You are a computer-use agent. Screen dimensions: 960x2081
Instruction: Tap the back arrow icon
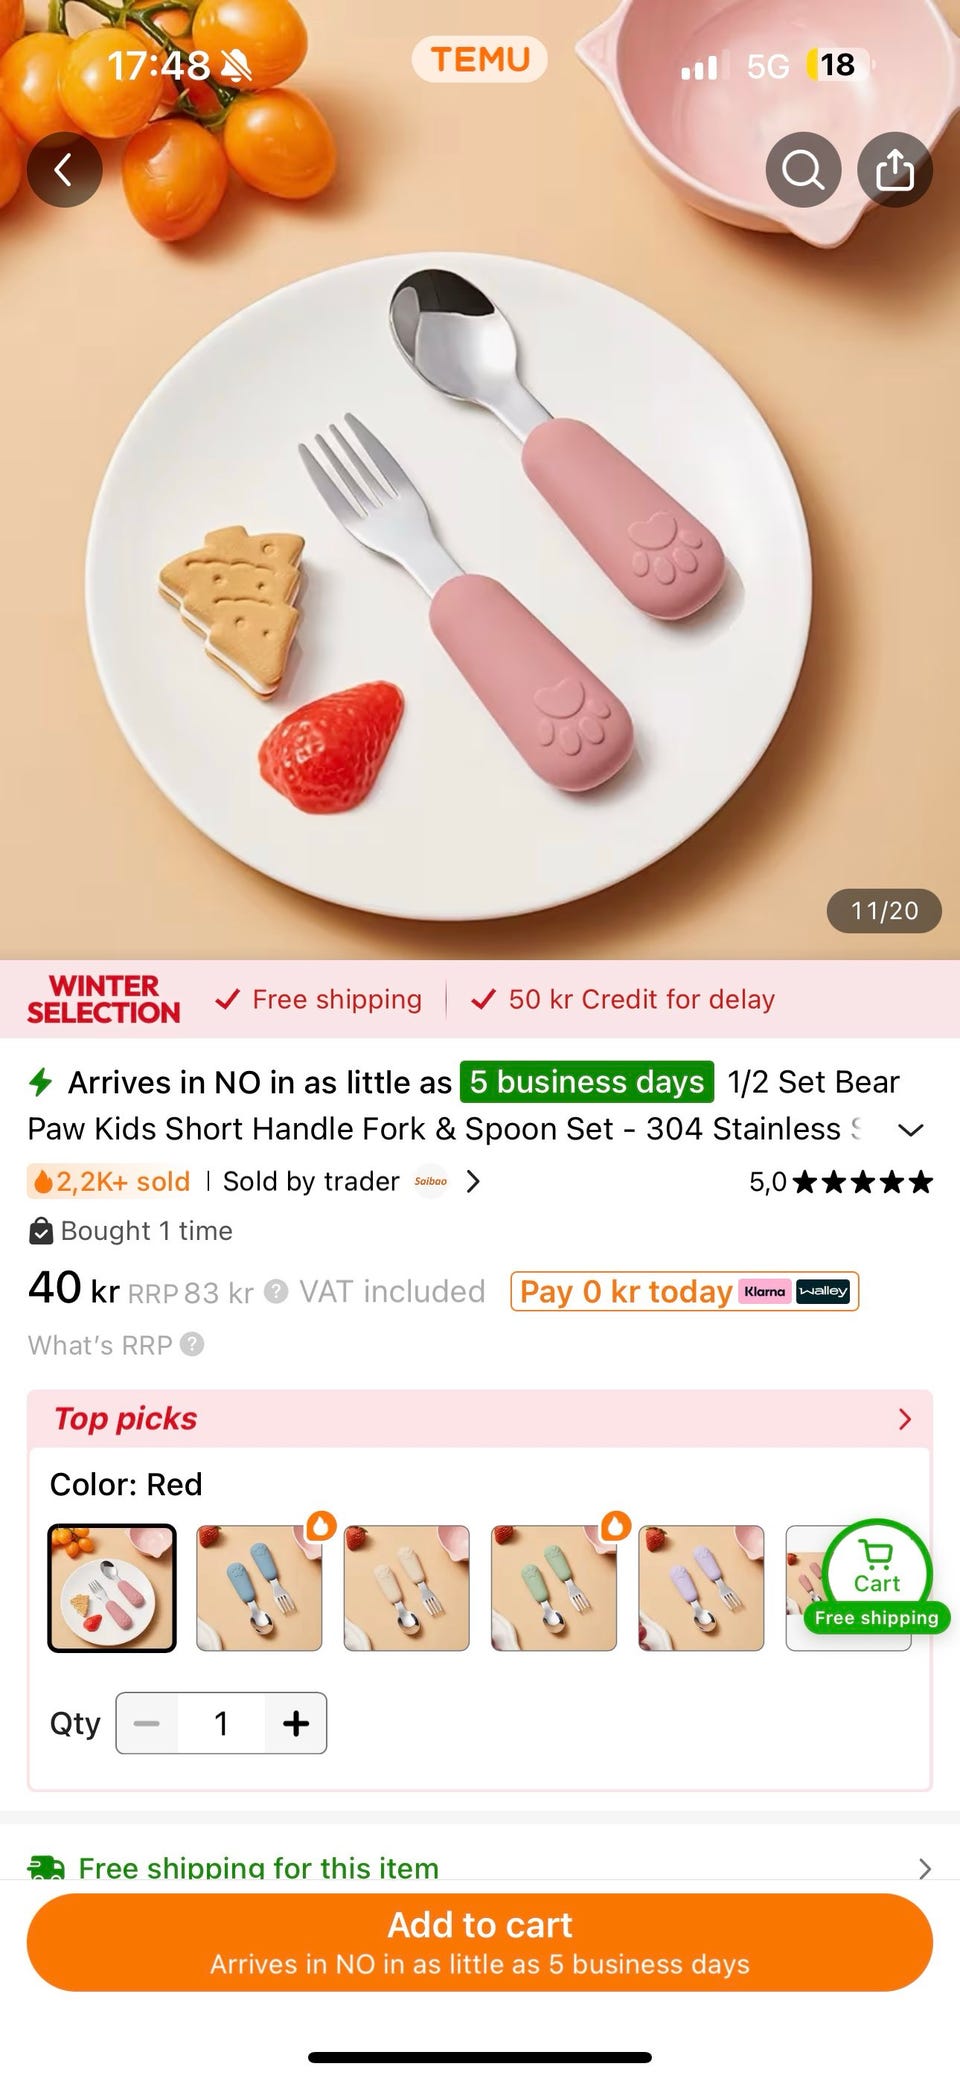(x=64, y=170)
